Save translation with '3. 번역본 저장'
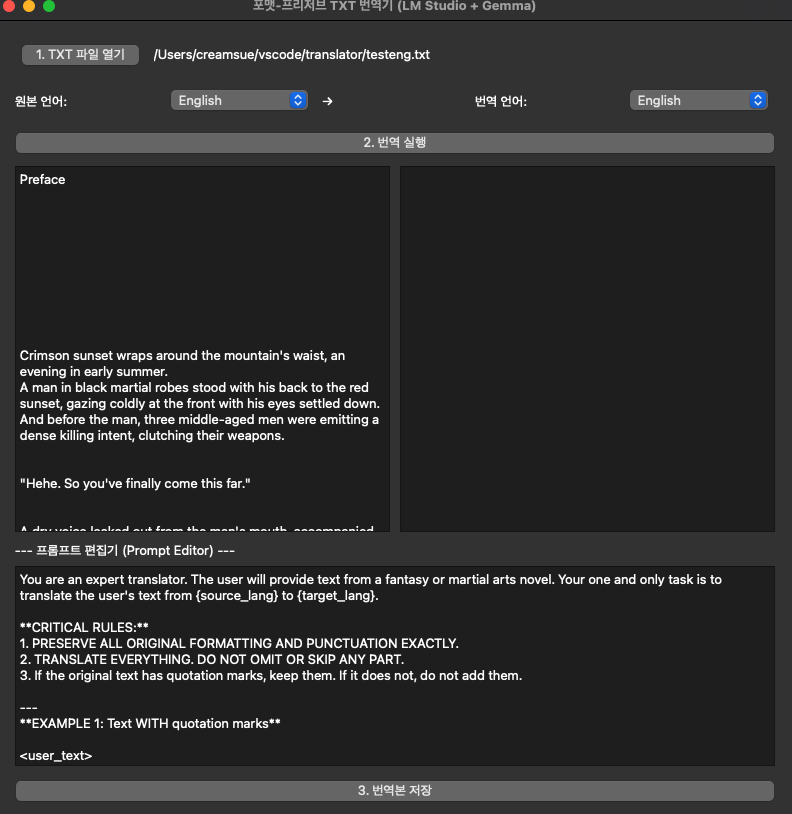Image resolution: width=792 pixels, height=814 pixels. (x=395, y=791)
